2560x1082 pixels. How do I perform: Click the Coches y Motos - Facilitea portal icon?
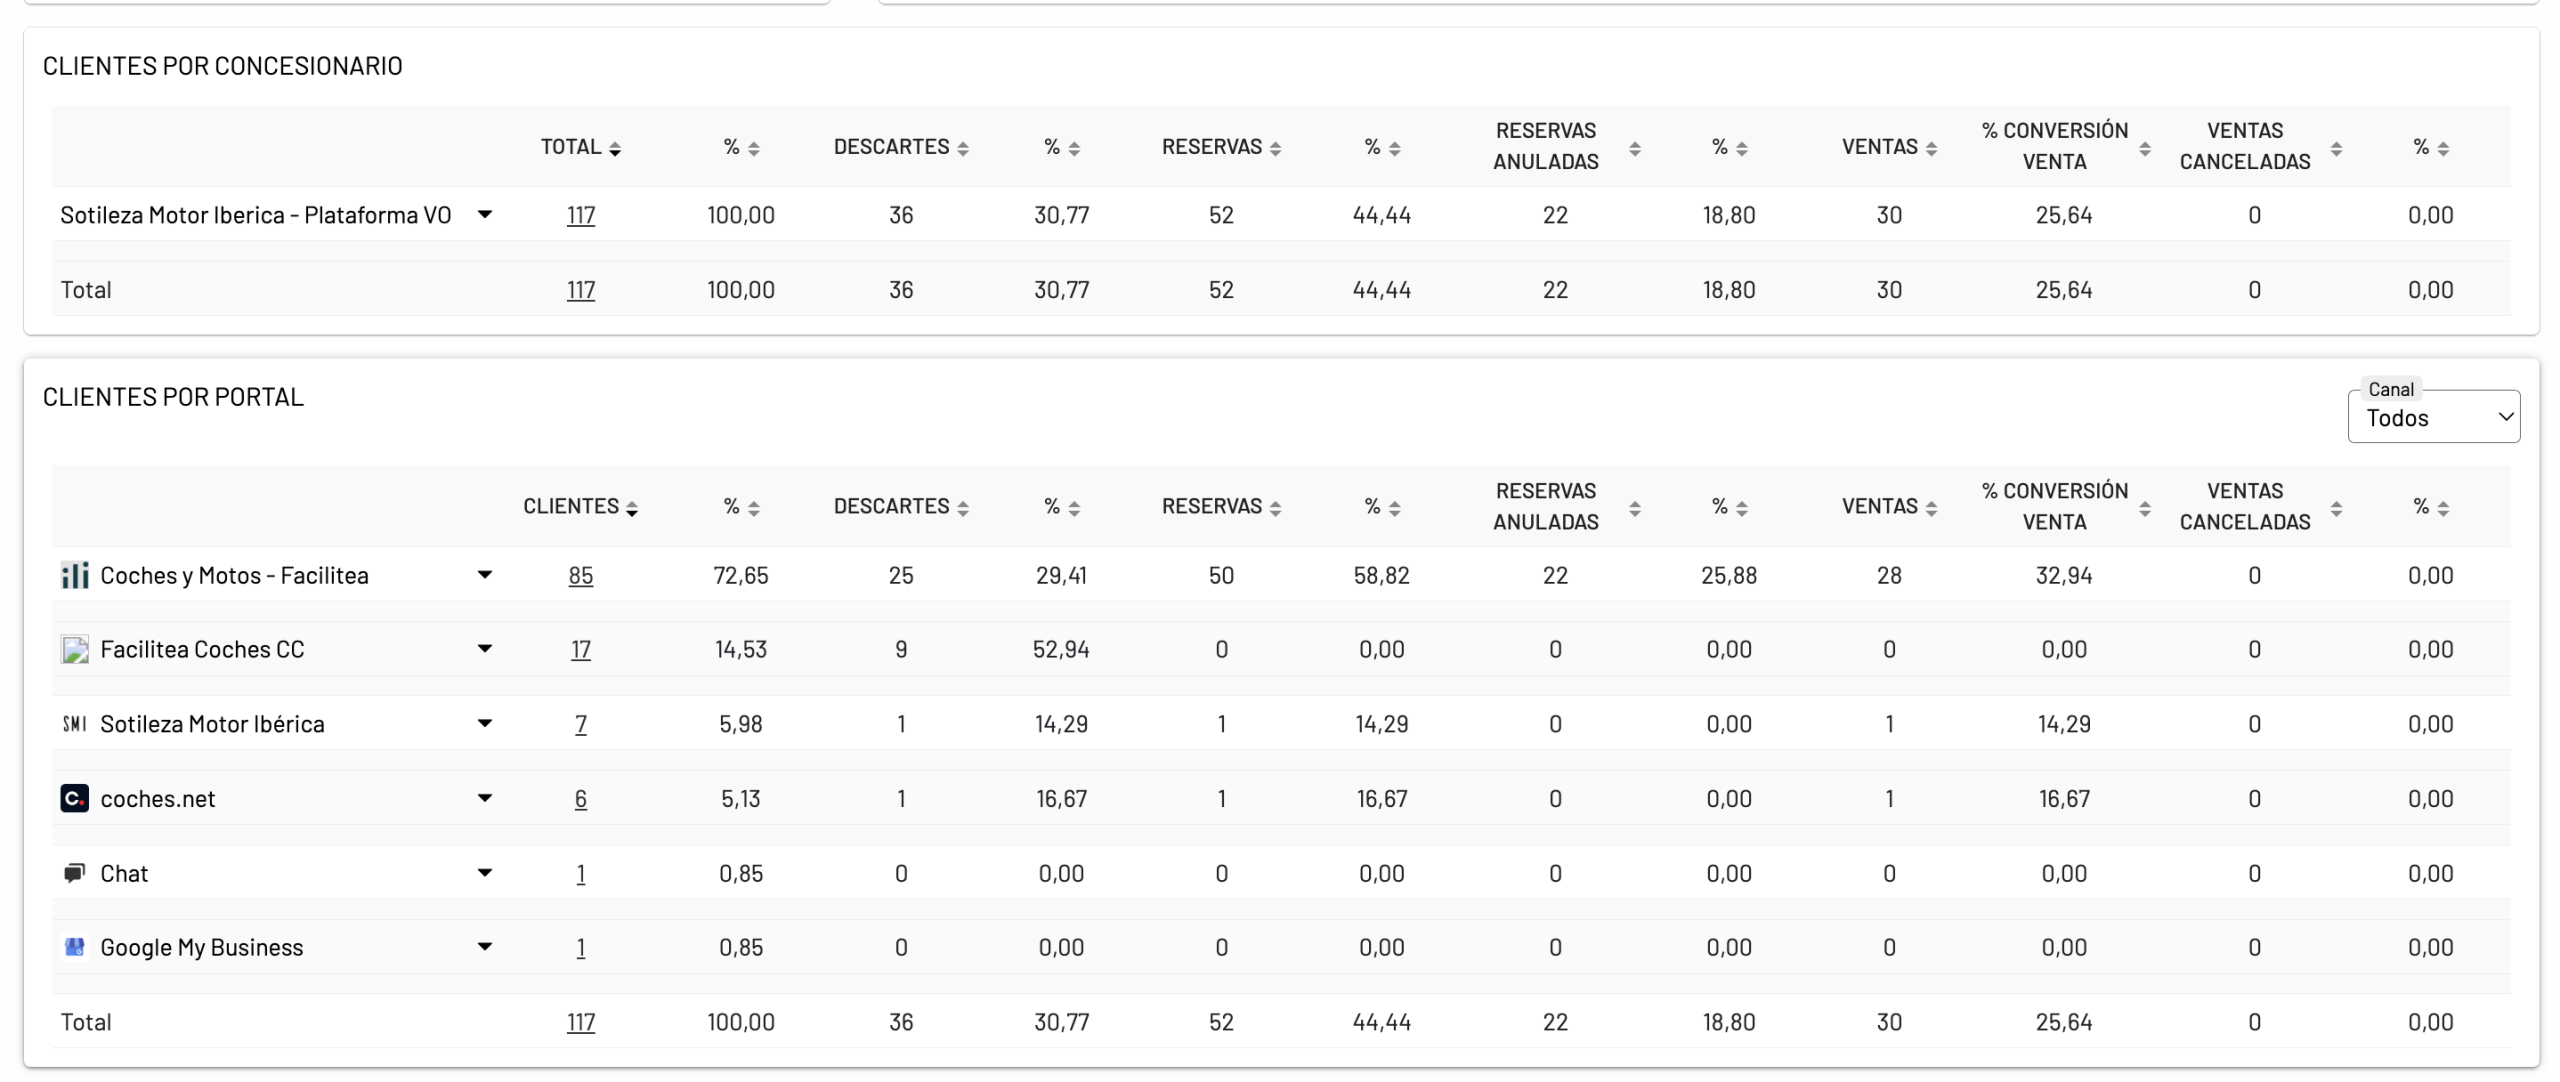click(75, 576)
